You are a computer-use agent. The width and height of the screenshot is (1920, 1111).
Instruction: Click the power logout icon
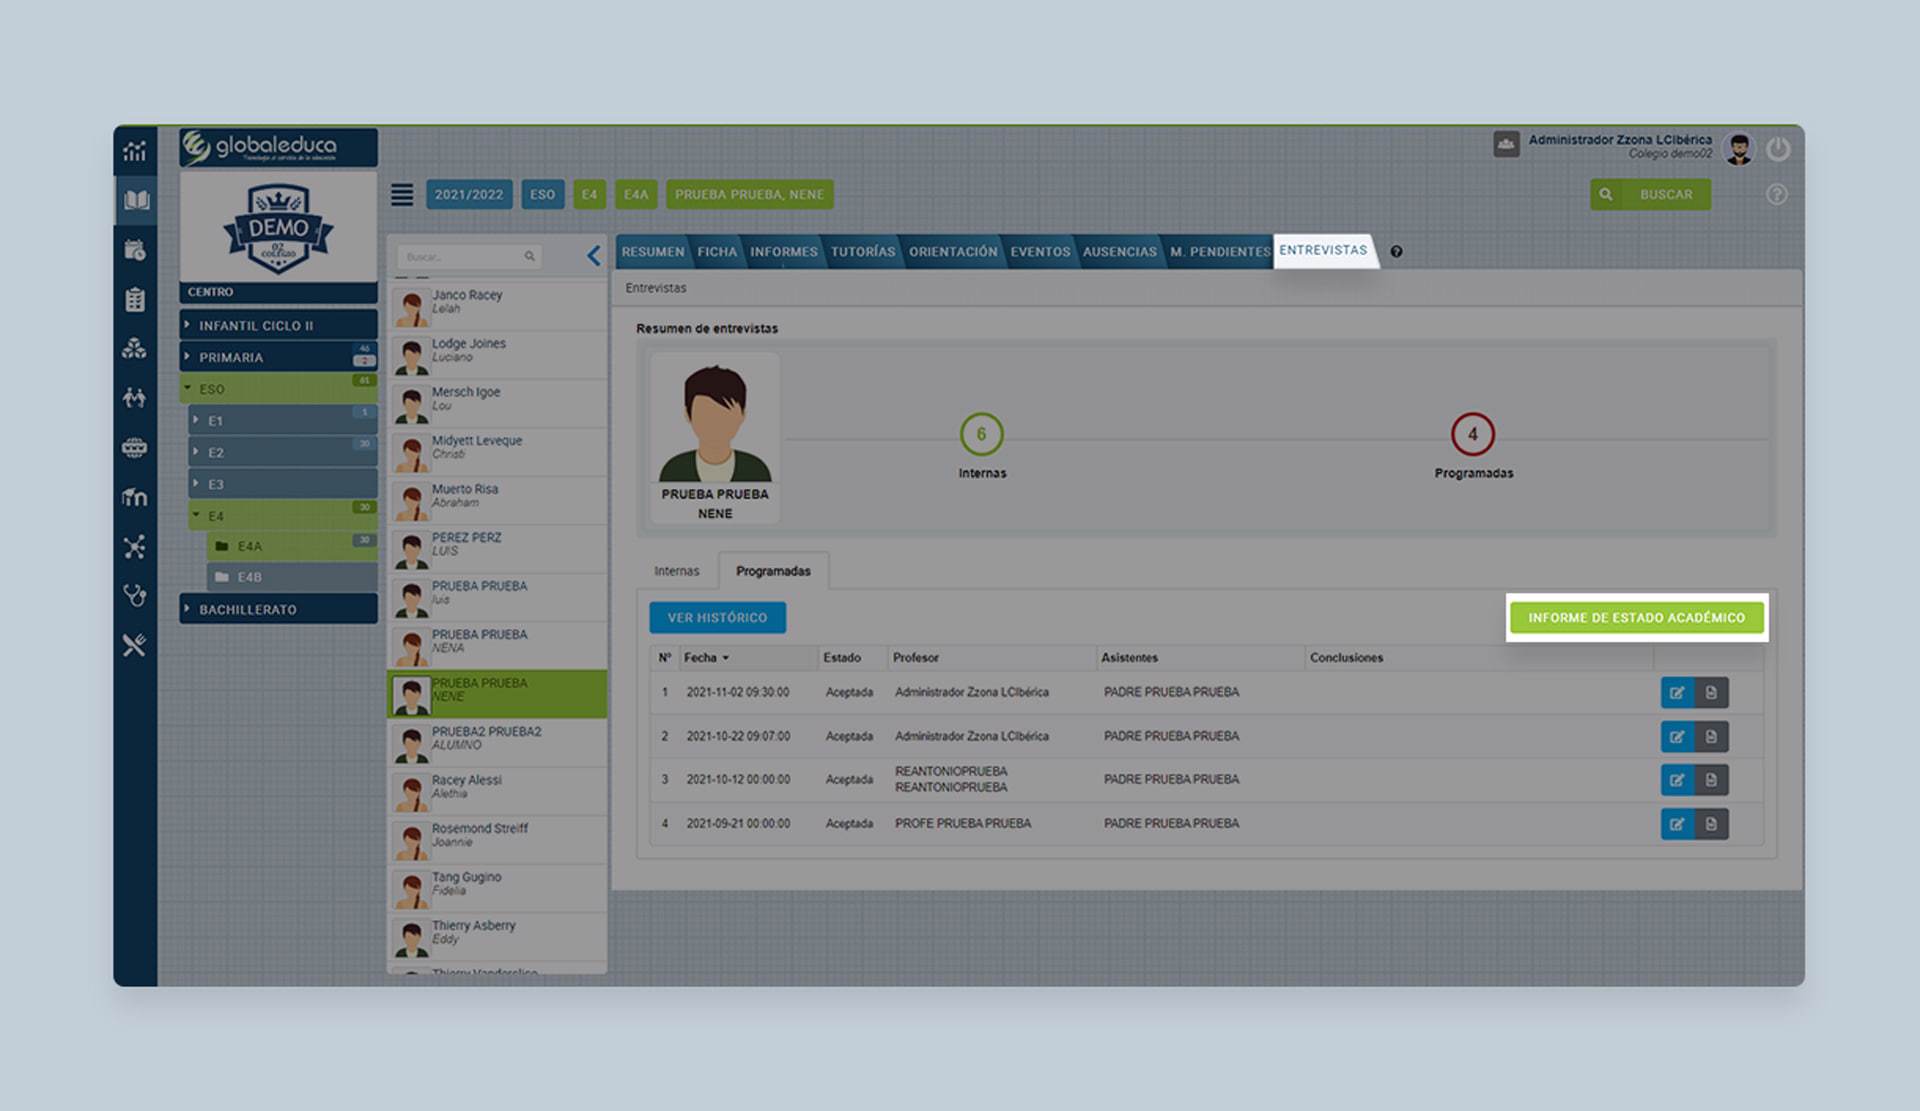pyautogui.click(x=1778, y=149)
